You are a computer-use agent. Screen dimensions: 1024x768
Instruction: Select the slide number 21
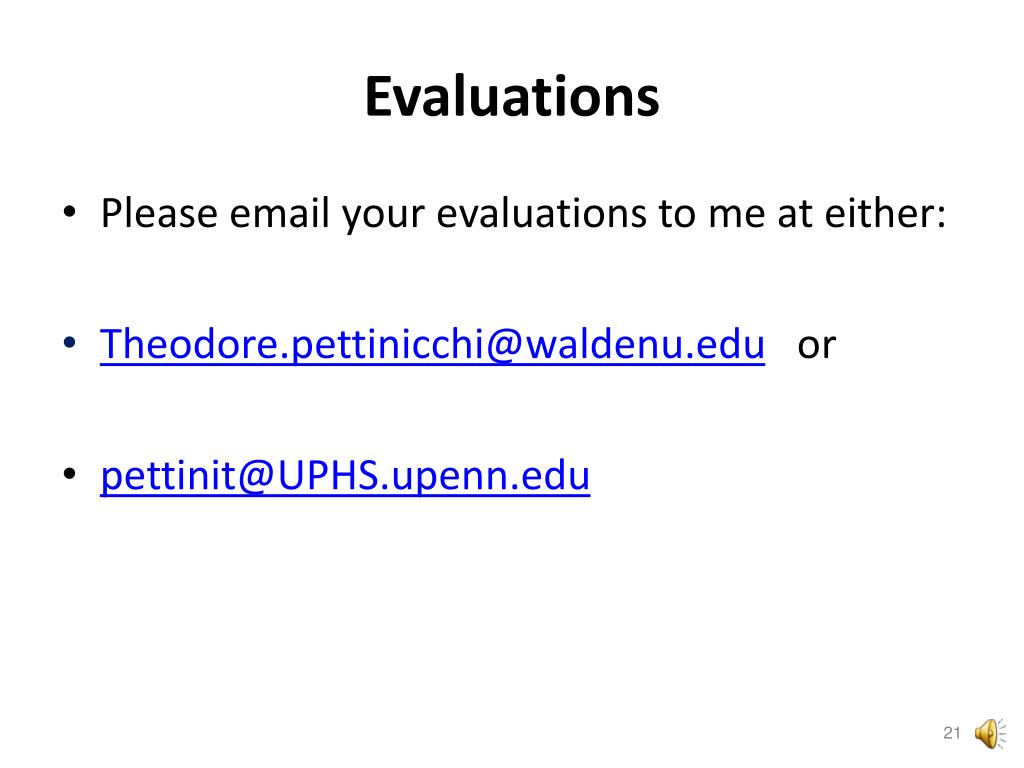coord(952,733)
